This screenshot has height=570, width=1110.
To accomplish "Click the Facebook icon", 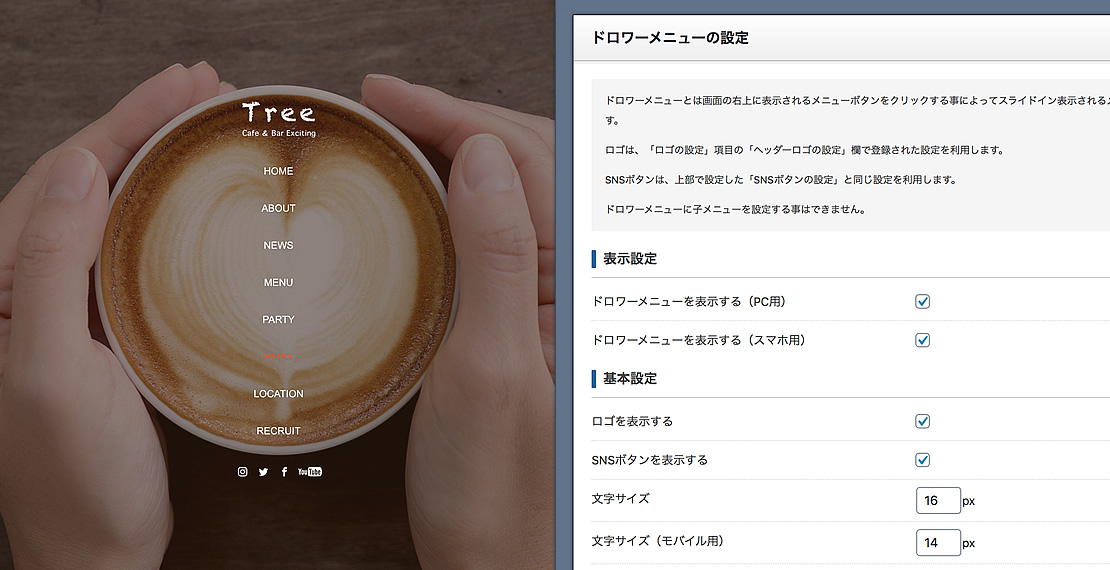I will (x=284, y=472).
